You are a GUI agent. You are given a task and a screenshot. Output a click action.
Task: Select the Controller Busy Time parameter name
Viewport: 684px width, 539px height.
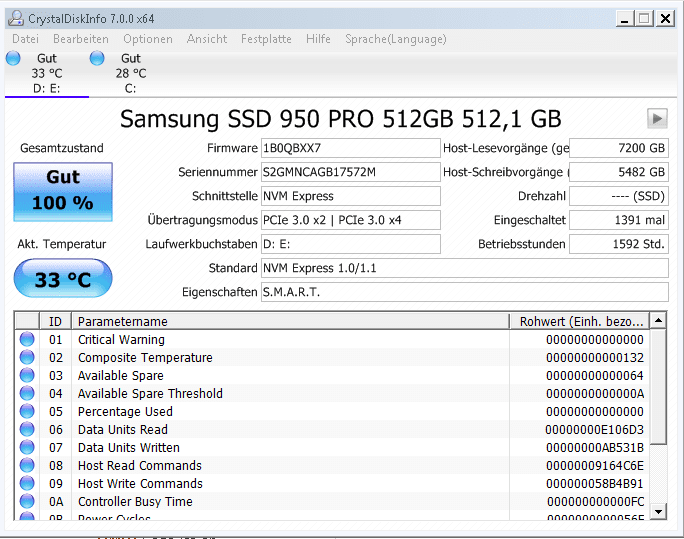[x=135, y=501]
